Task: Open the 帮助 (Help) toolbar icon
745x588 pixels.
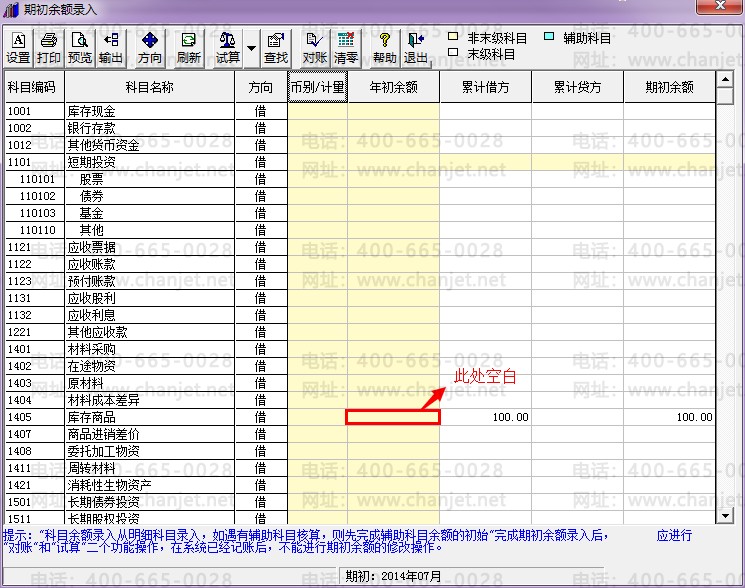Action: pyautogui.click(x=385, y=48)
